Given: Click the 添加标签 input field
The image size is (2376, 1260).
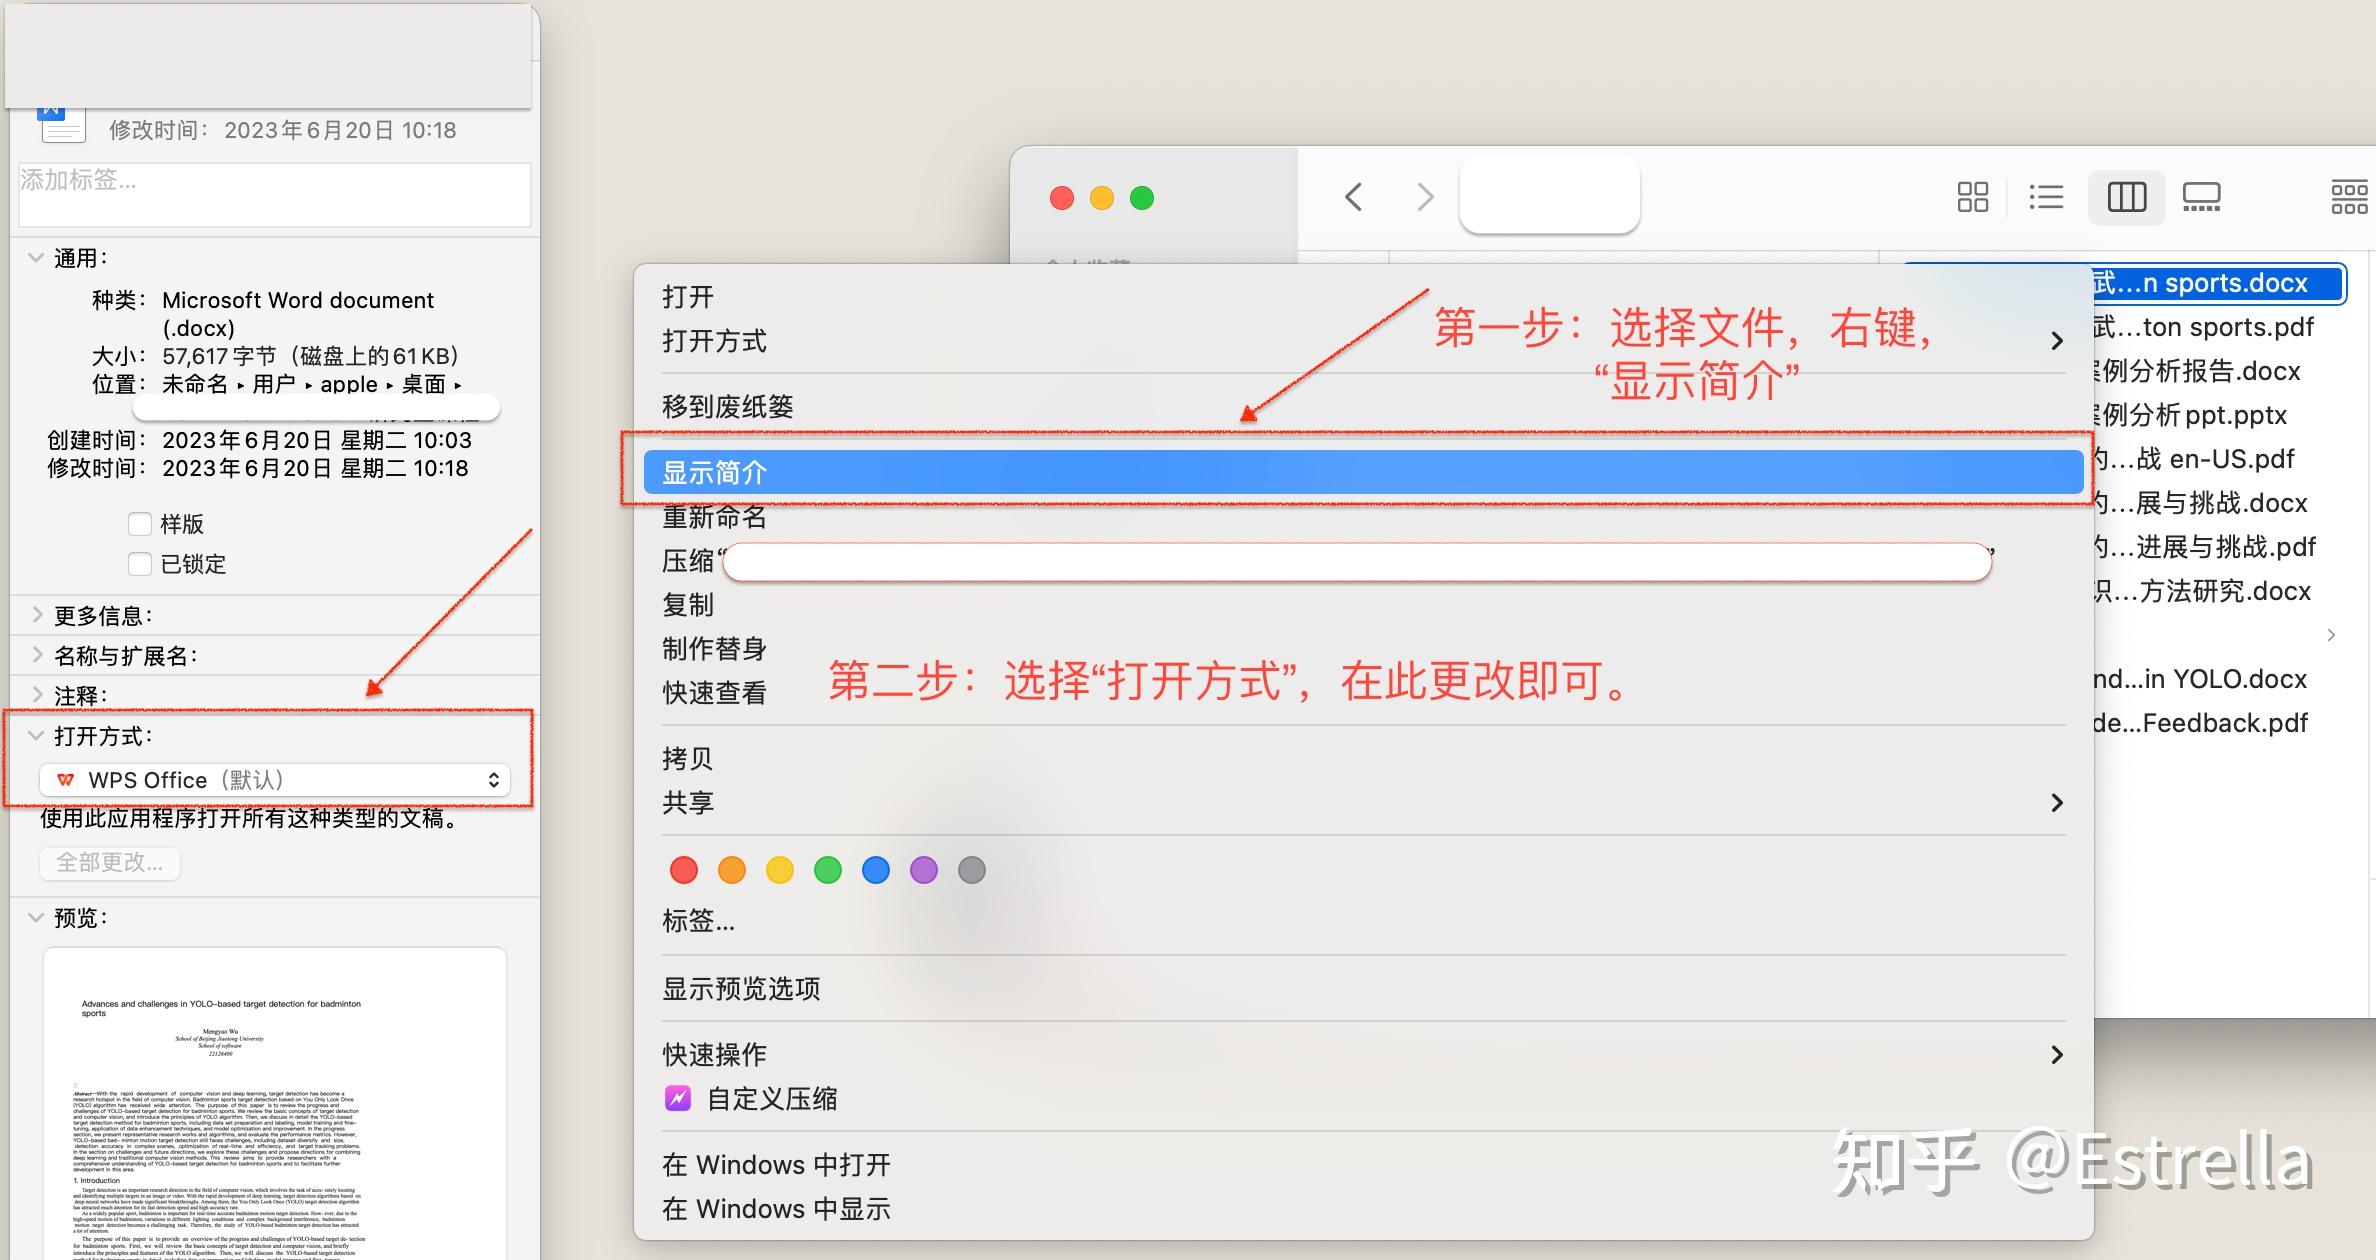Looking at the screenshot, I should (x=273, y=185).
